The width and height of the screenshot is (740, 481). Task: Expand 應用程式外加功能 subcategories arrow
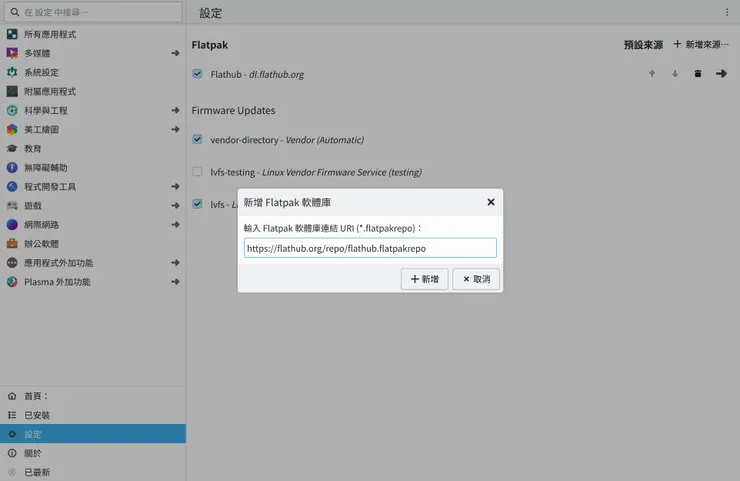tap(176, 262)
